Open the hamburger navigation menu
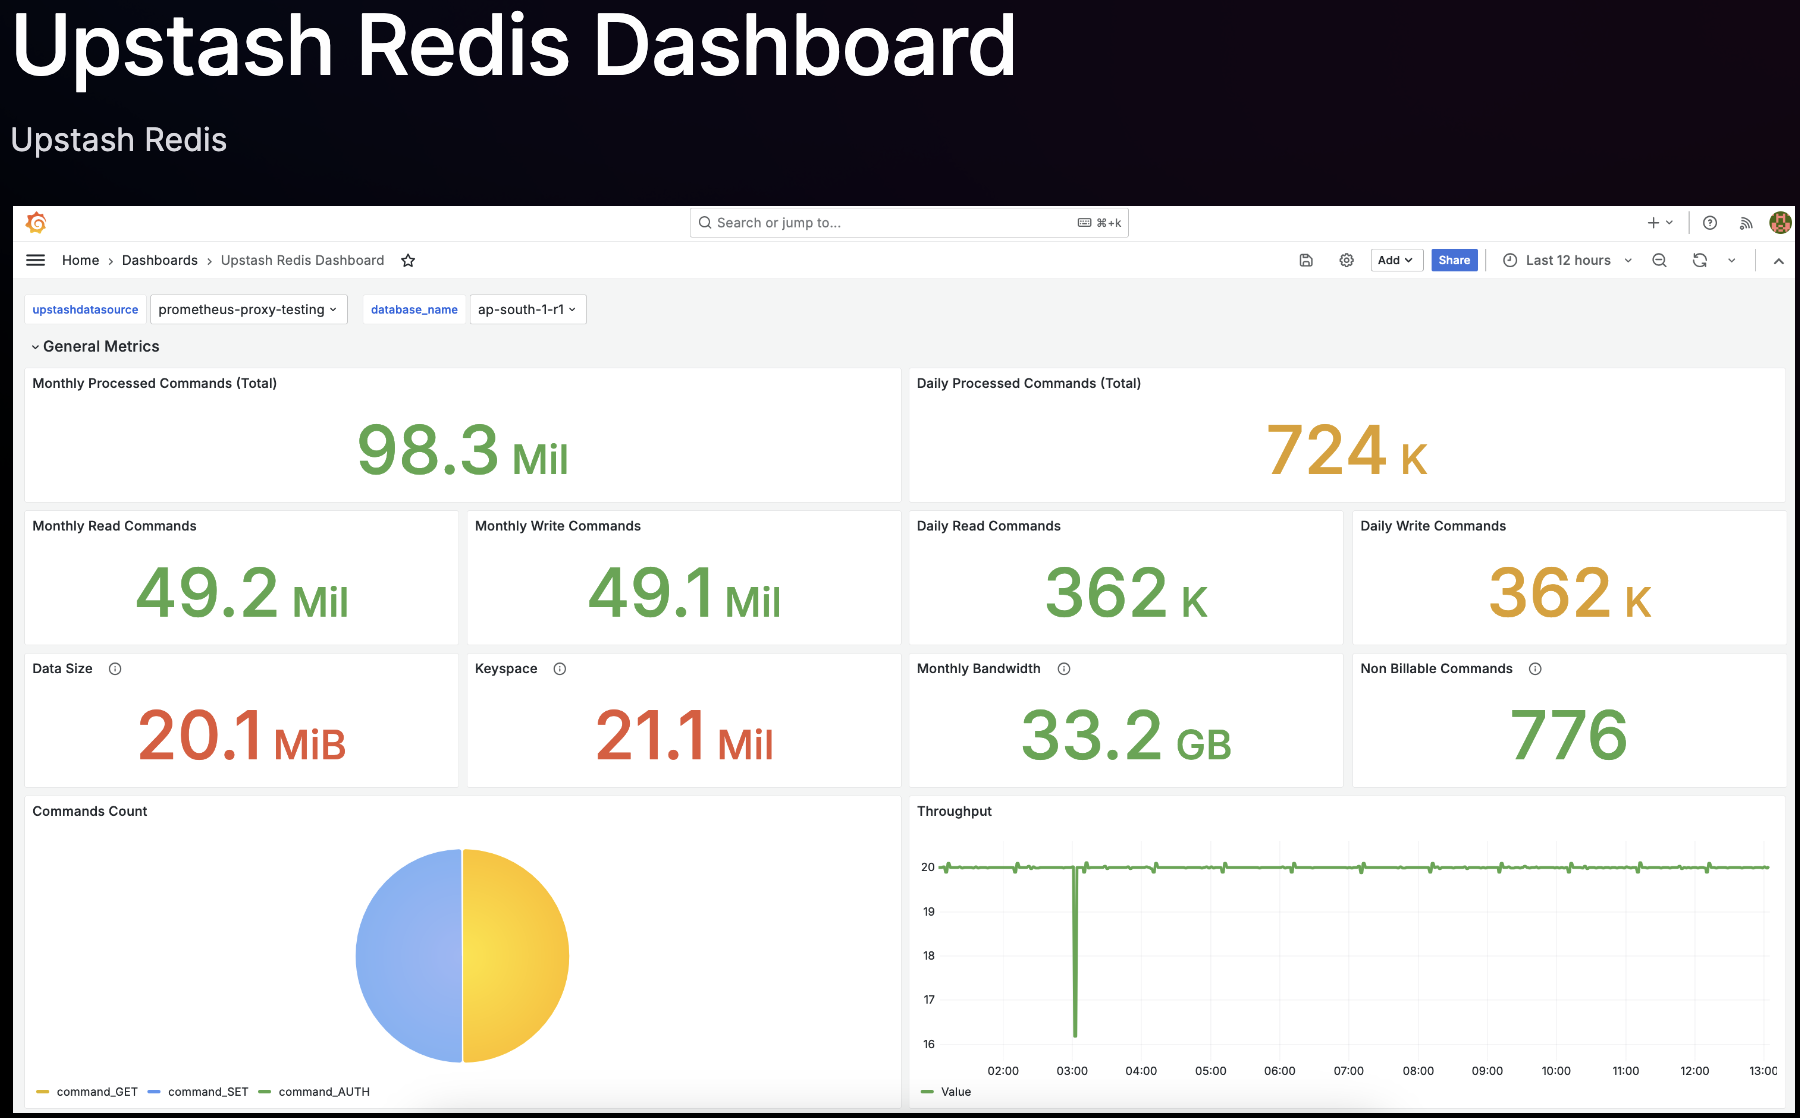Viewport: 1800px width, 1118px height. tap(36, 260)
